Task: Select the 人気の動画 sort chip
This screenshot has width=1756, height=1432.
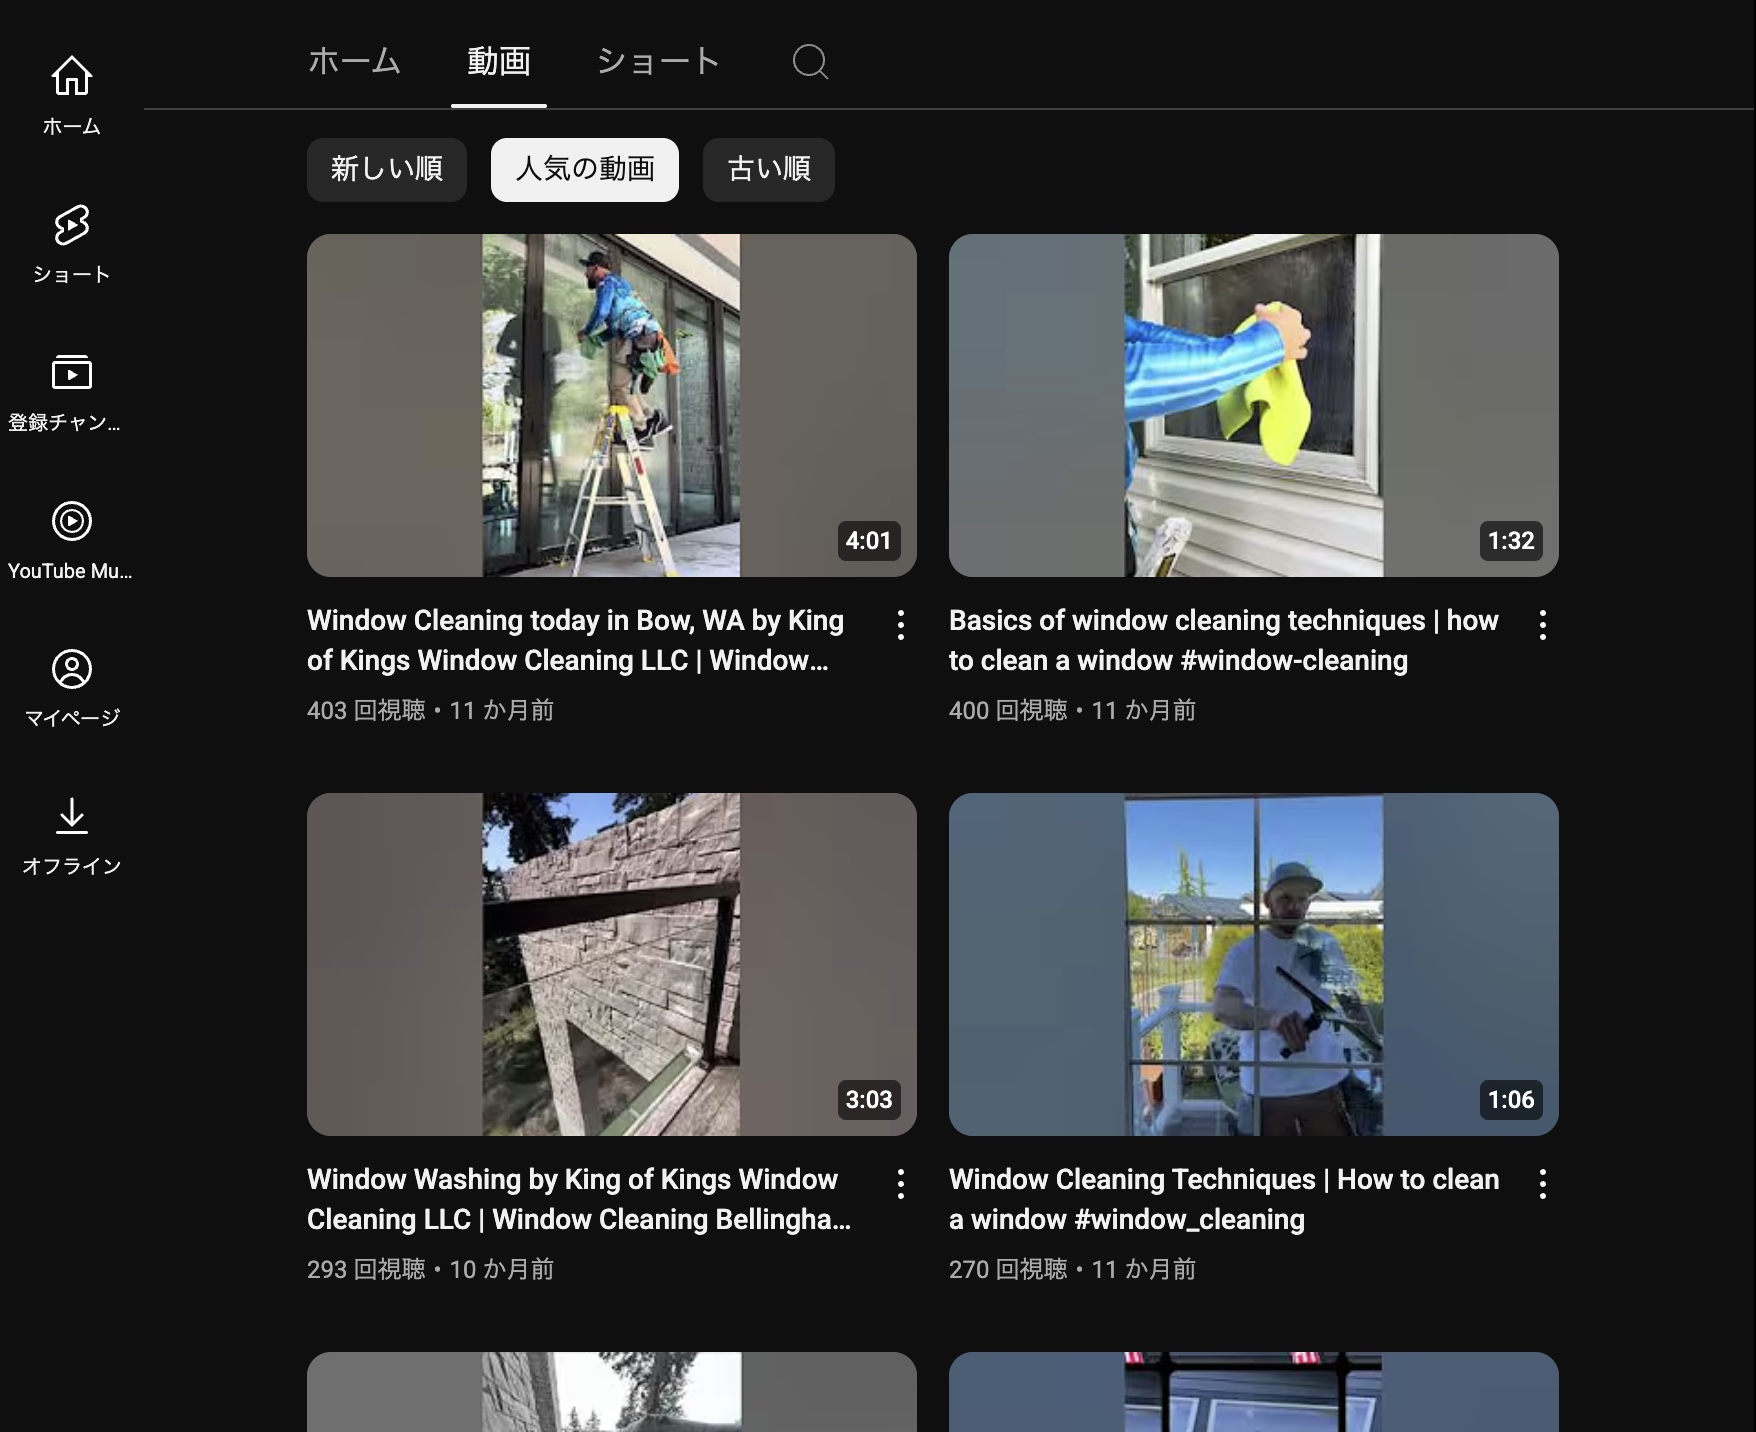Action: point(584,169)
